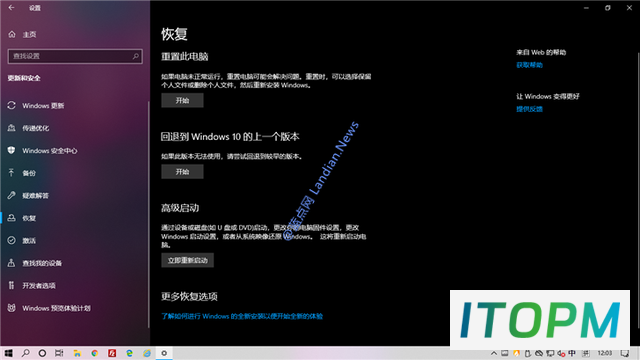The height and width of the screenshot is (360, 640).
Task: Open the Home (主页) icon
Action: tap(12, 34)
